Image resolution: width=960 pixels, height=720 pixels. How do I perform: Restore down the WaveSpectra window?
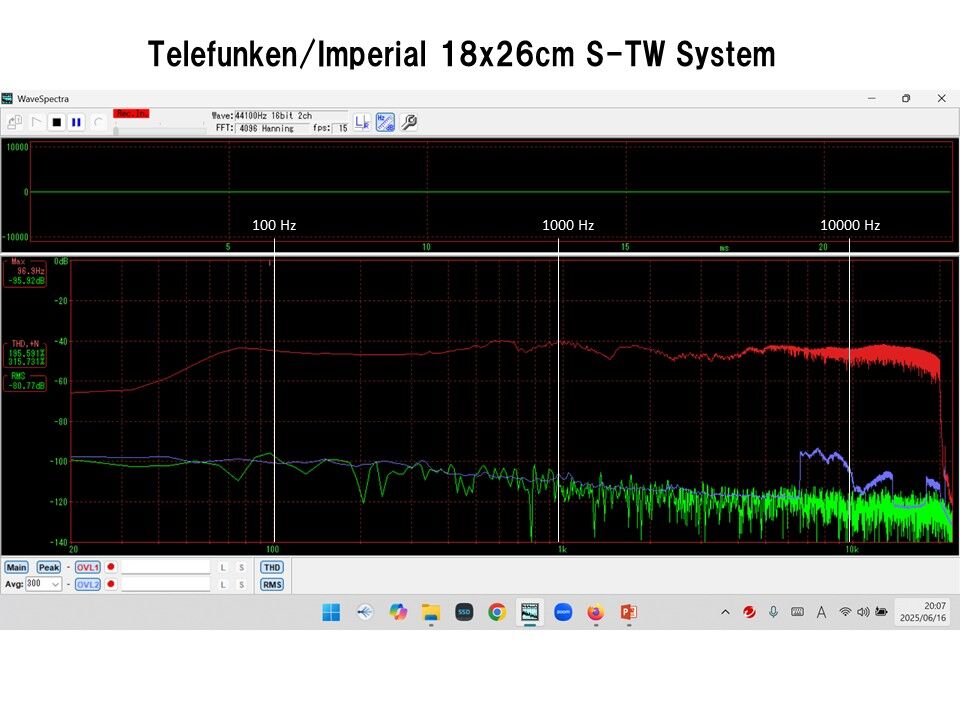[906, 99]
